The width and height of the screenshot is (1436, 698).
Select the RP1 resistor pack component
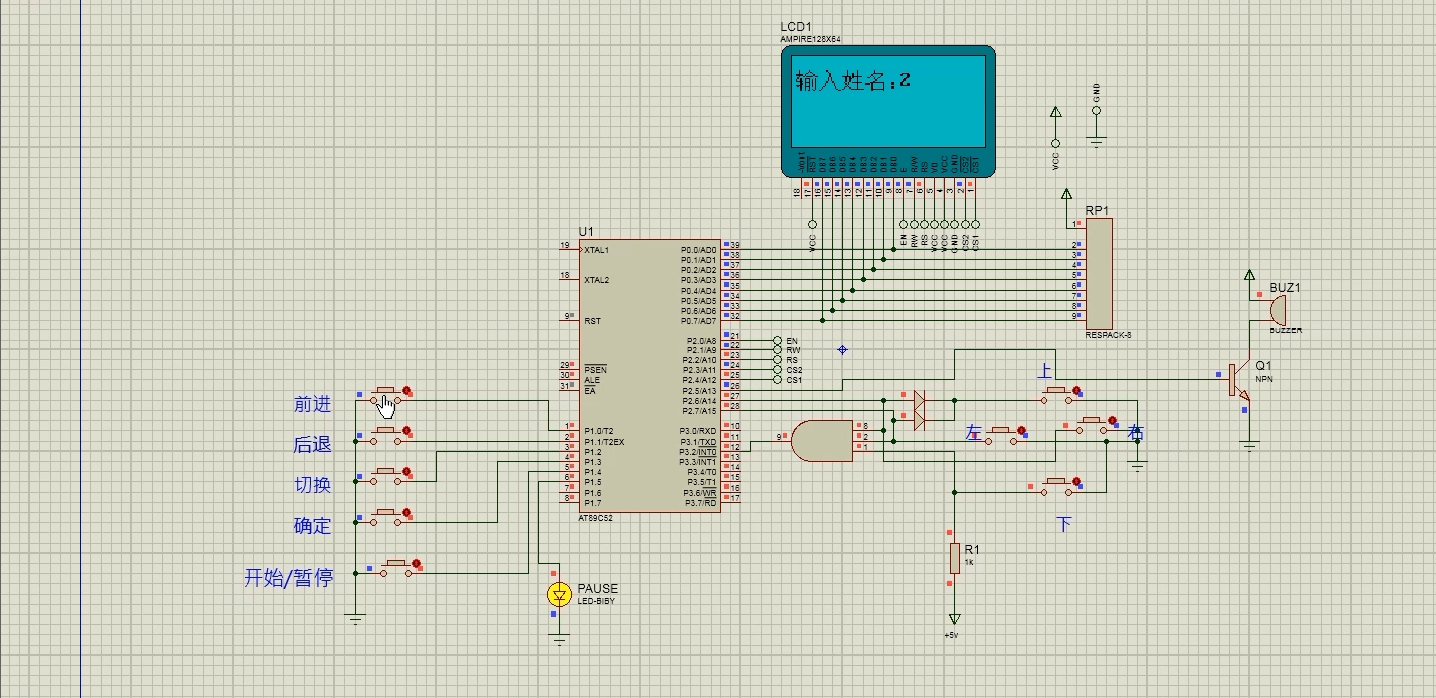(1099, 274)
